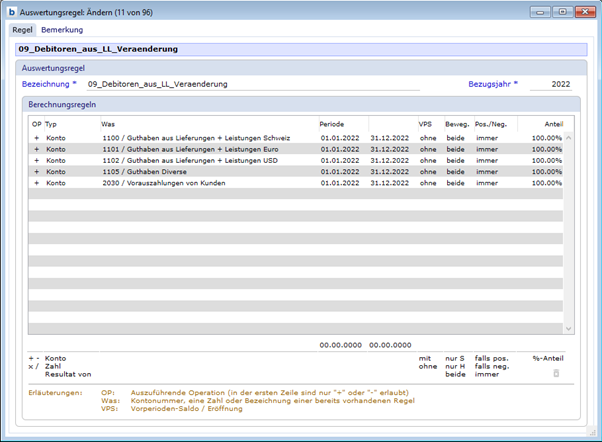The image size is (602, 442).
Task: Click the Bezeichnung input field
Action: pos(250,85)
